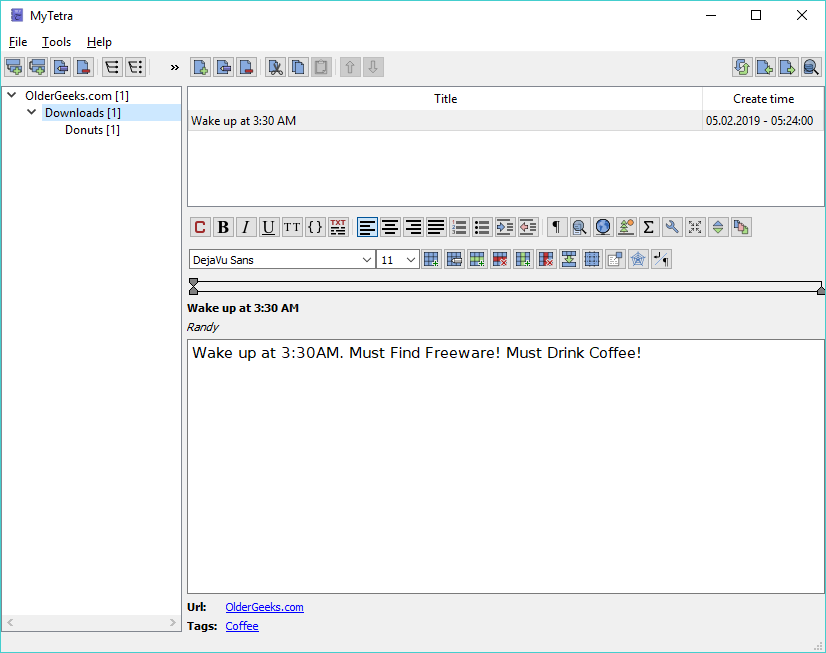Insert an image from file
This screenshot has width=826, height=653.
[626, 227]
